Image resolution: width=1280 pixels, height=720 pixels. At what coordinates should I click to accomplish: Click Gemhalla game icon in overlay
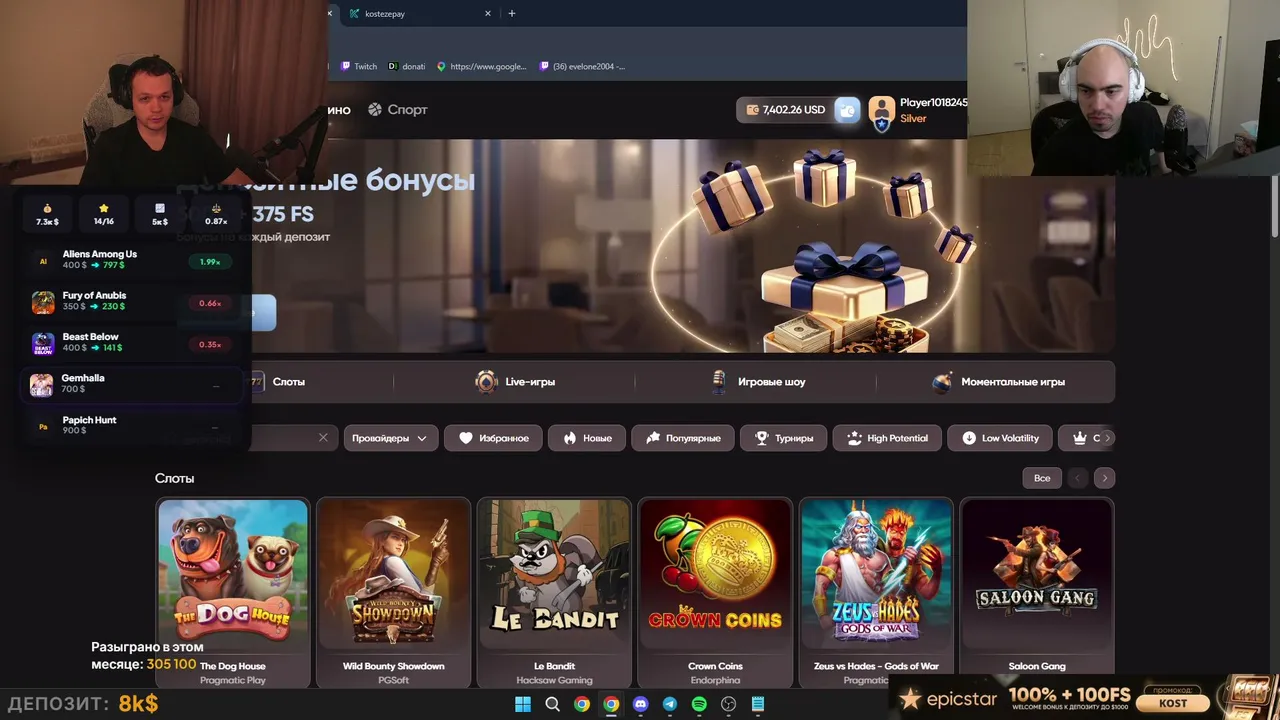pyautogui.click(x=41, y=385)
